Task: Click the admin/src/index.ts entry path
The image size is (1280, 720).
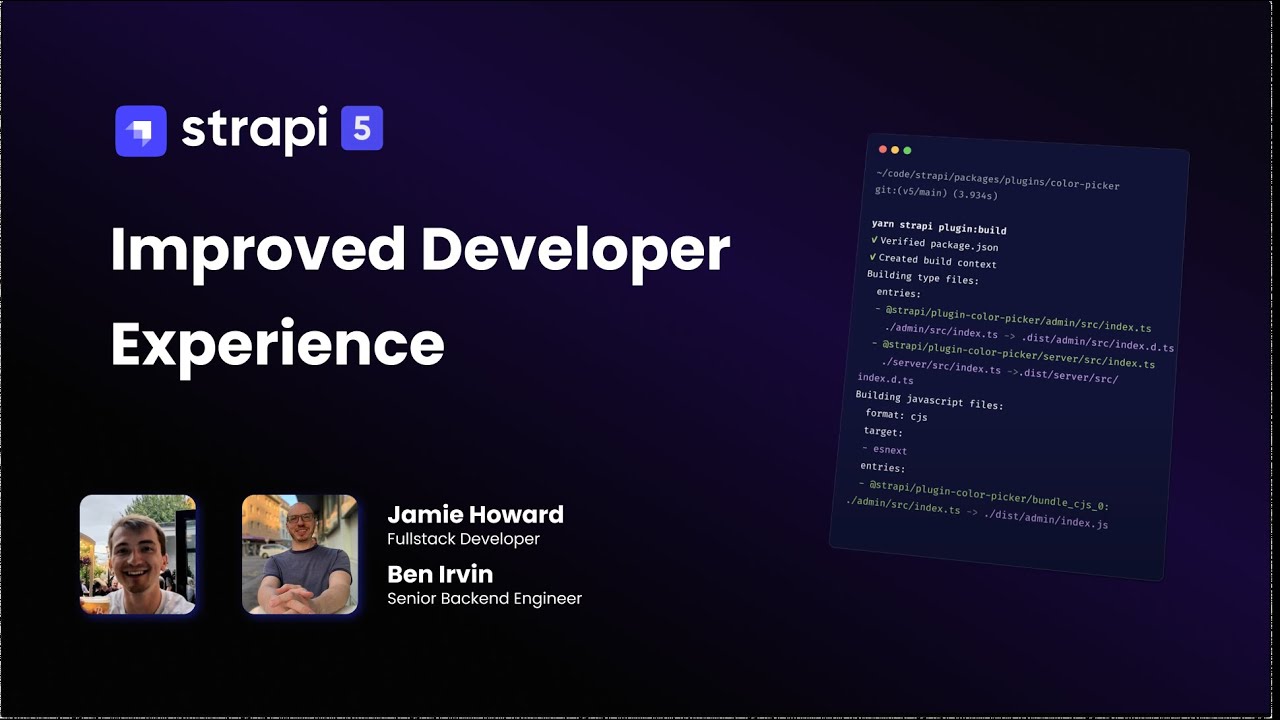Action: click(x=1013, y=319)
